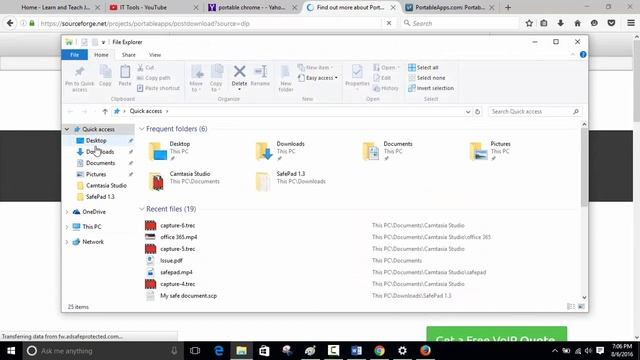The width and height of the screenshot is (640, 360).
Task: Select the office 365.mp4 recent file
Action: [179, 237]
